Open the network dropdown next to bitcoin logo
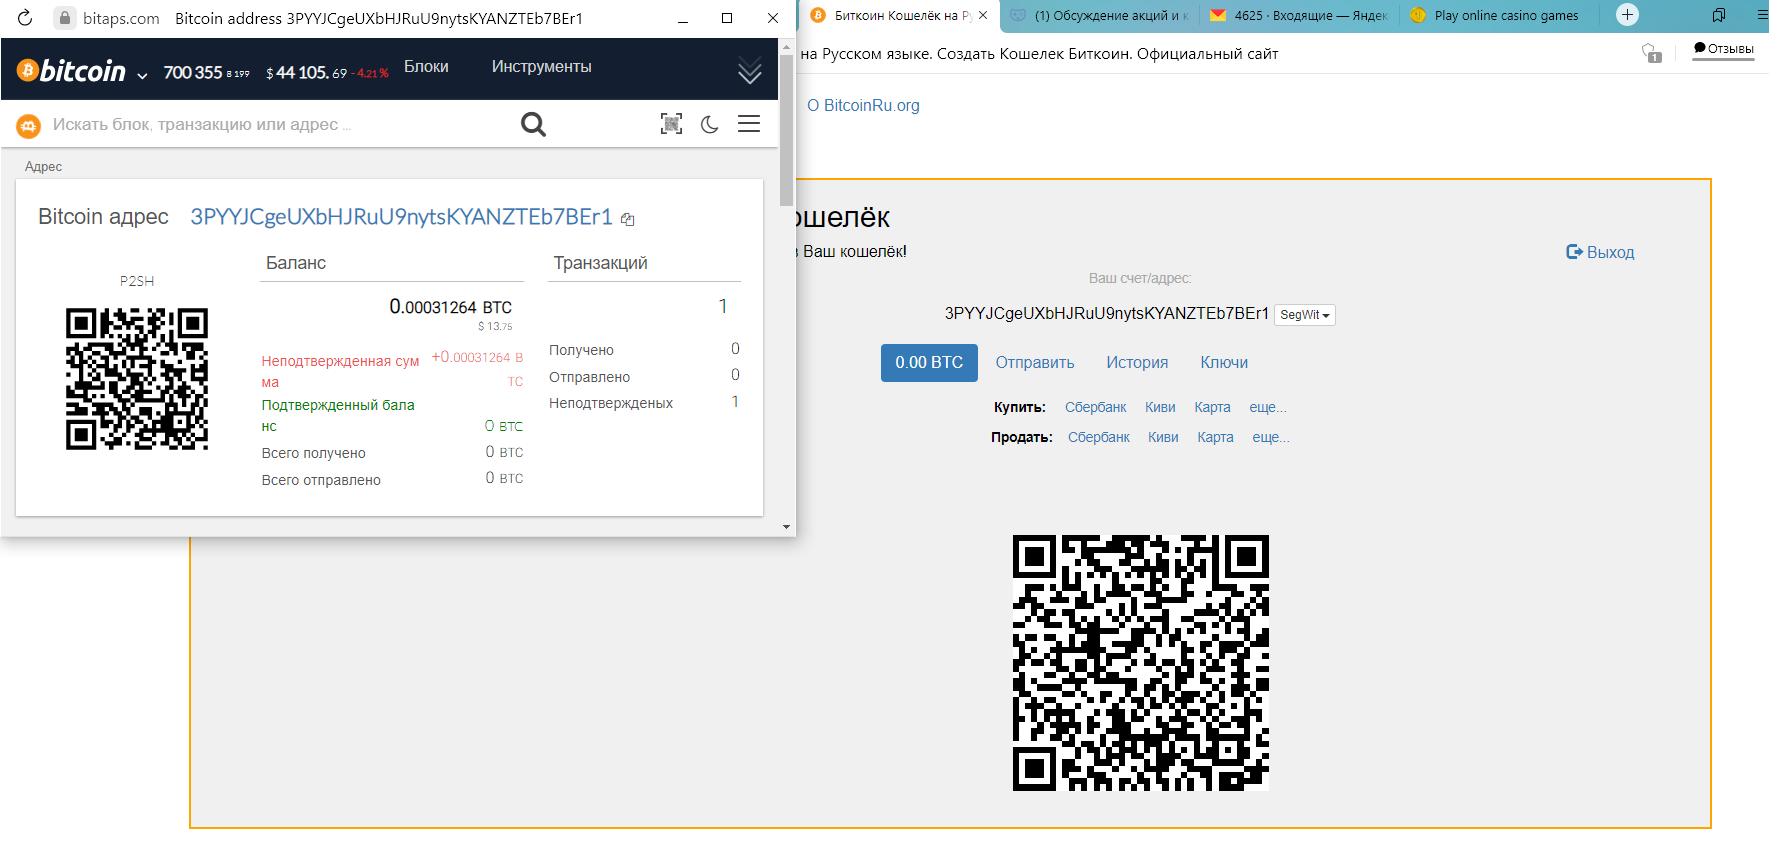This screenshot has width=1769, height=863. [x=142, y=75]
